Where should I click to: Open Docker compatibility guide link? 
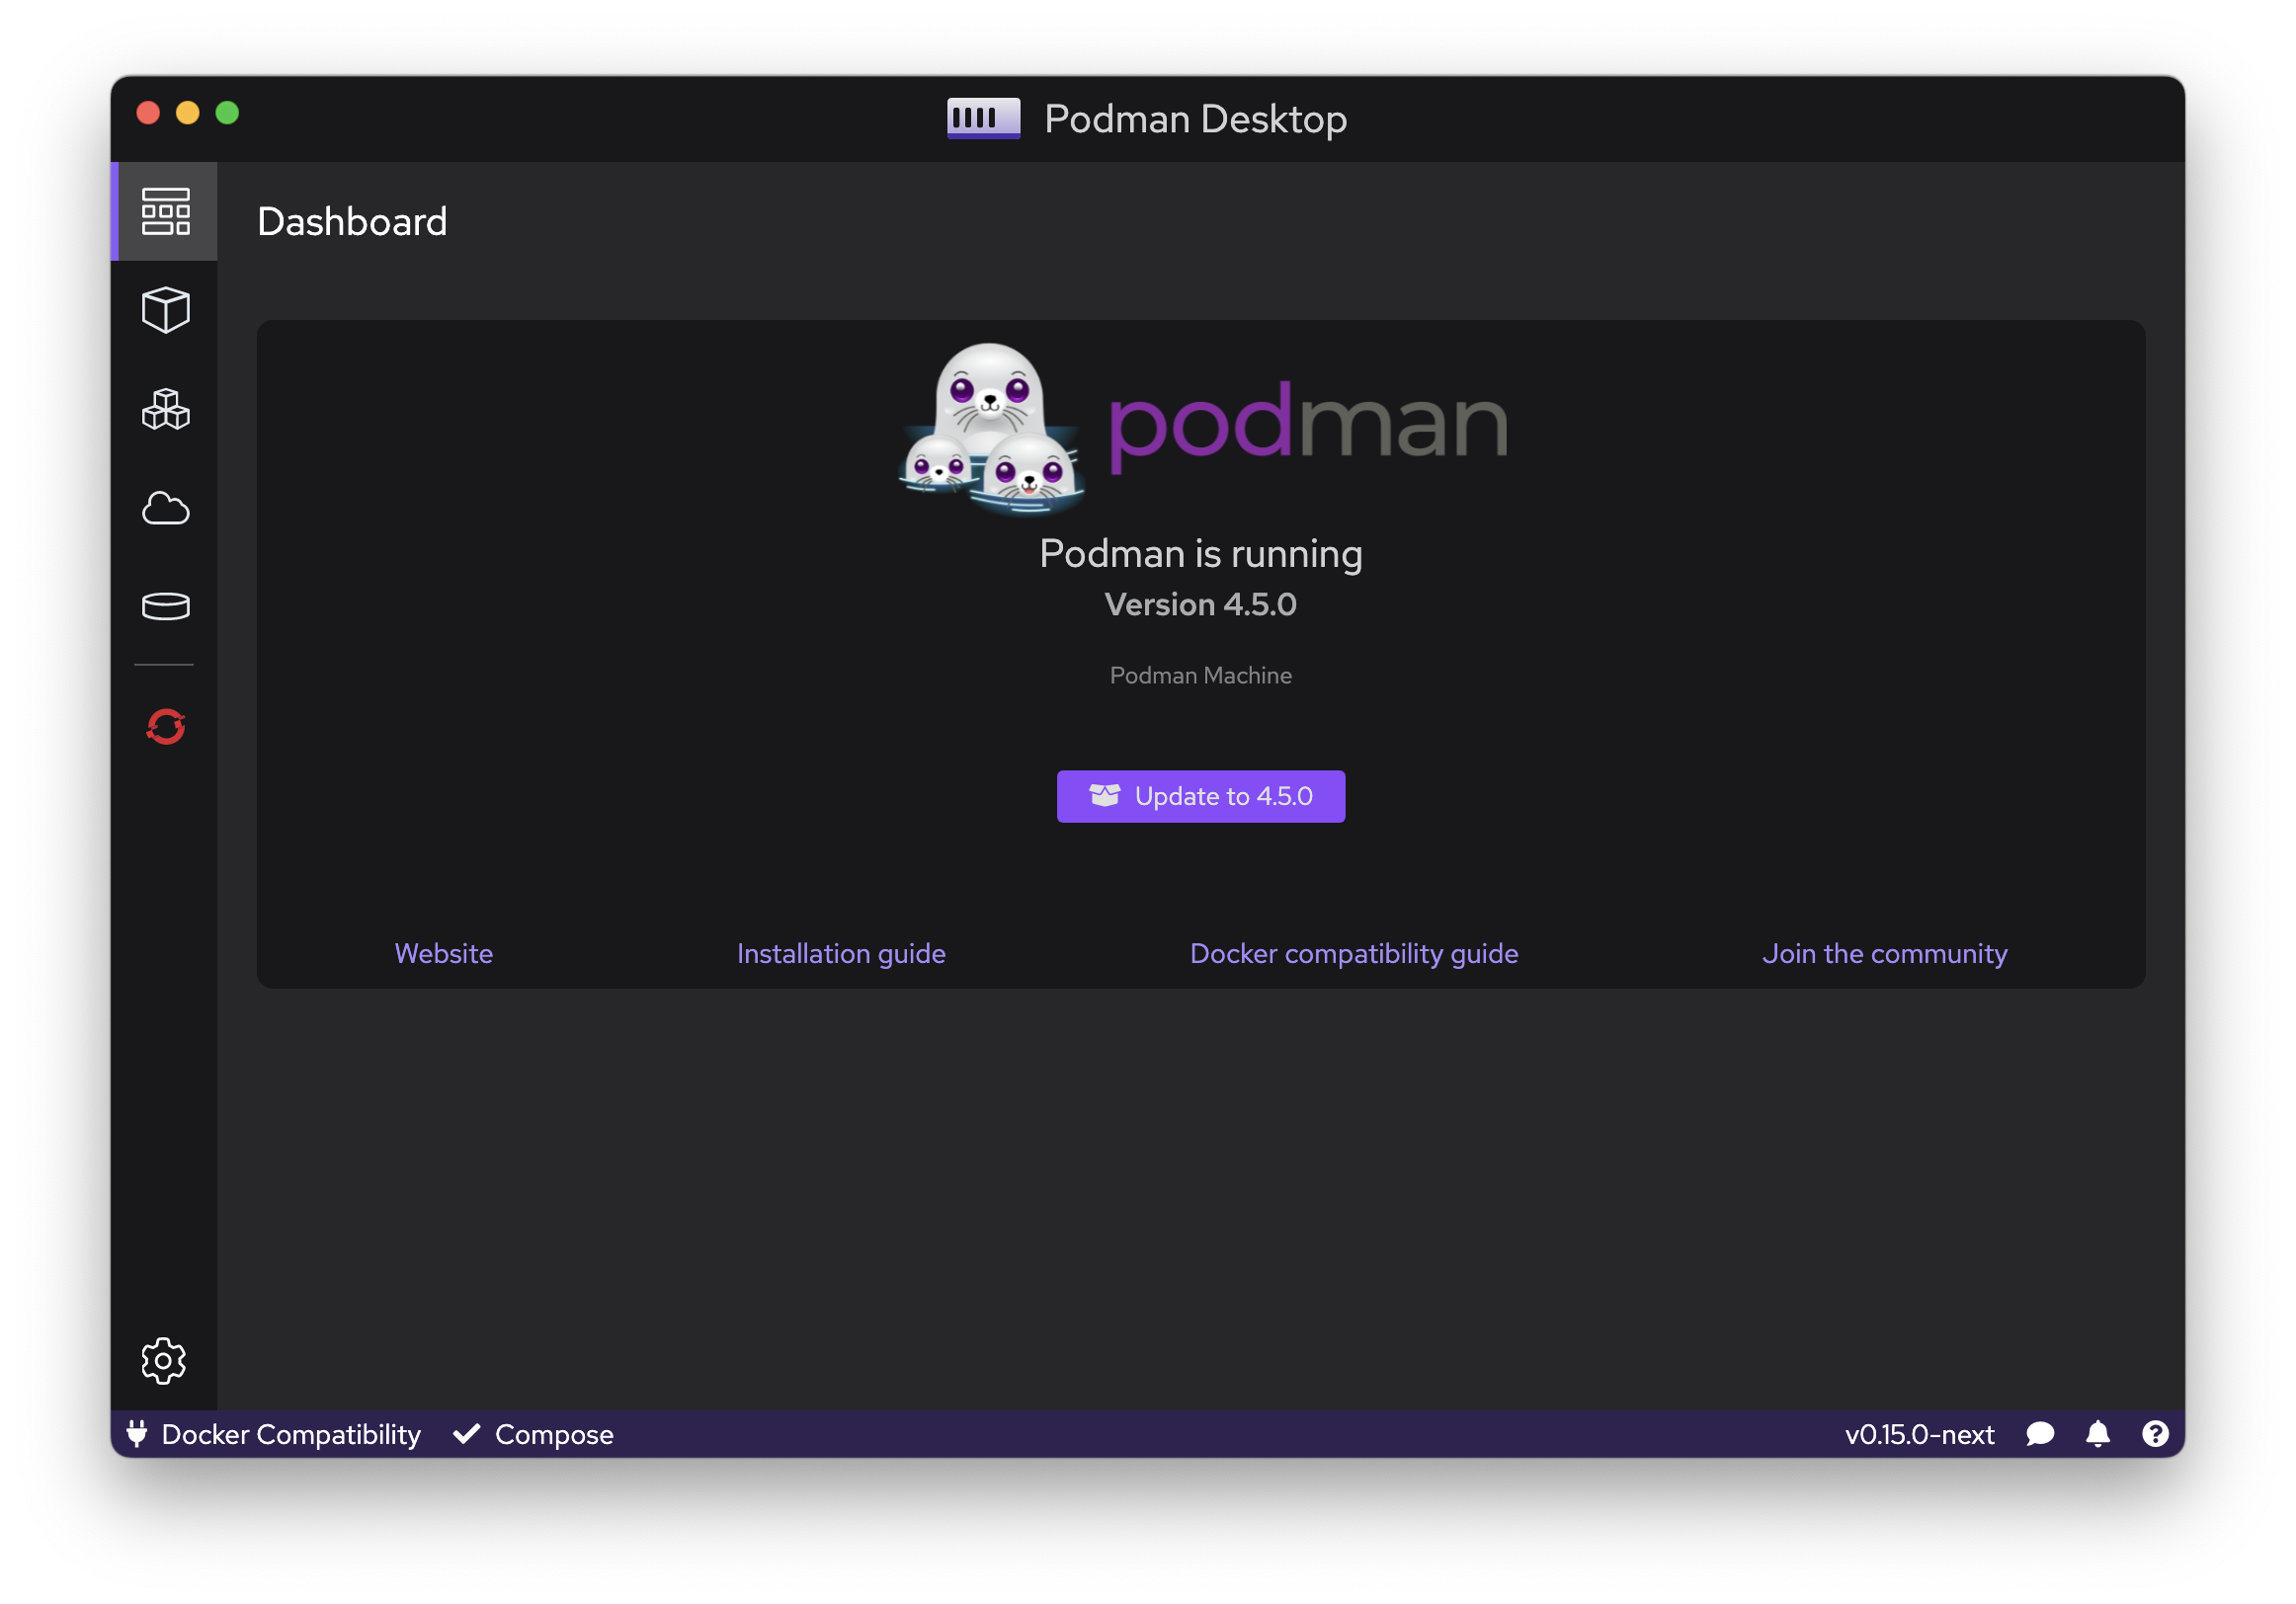pos(1354,953)
